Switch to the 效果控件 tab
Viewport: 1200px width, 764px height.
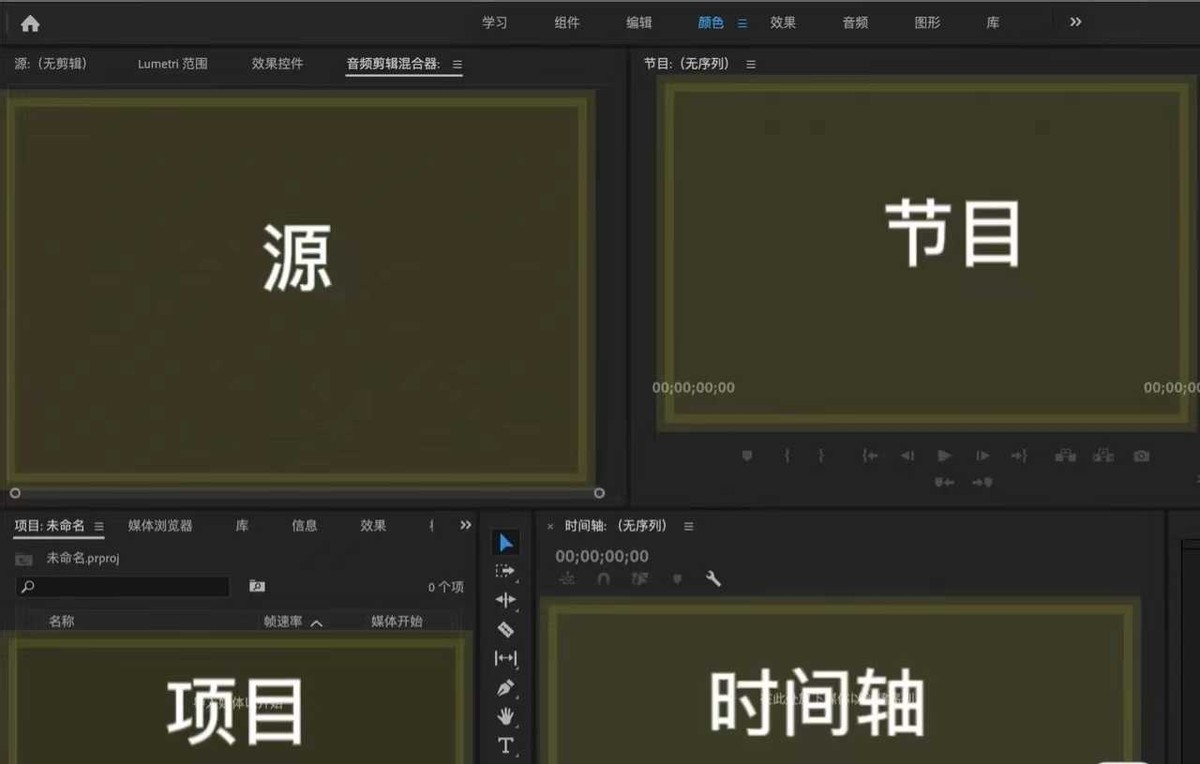[x=277, y=62]
